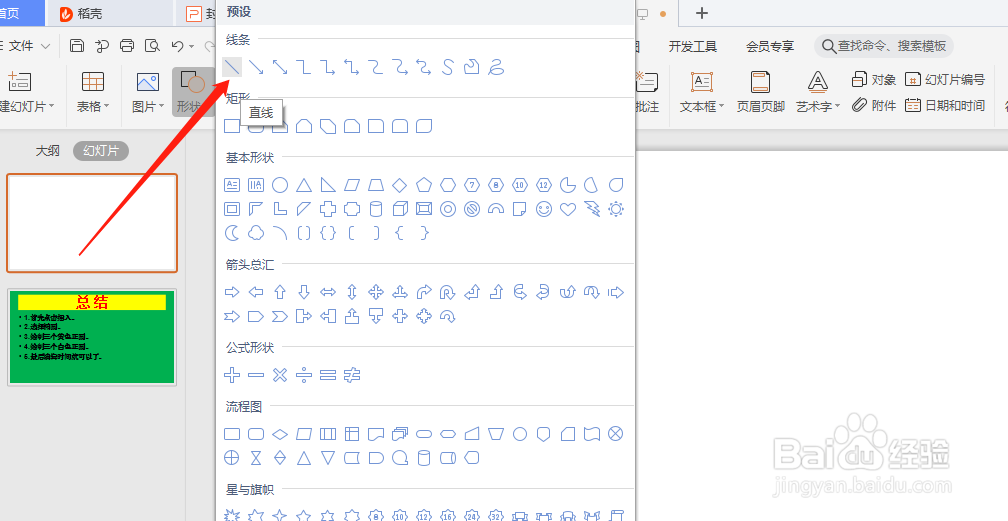The image size is (1008, 521).
Task: Insert the flowchart magnetic disk cylinder
Action: click(x=424, y=458)
